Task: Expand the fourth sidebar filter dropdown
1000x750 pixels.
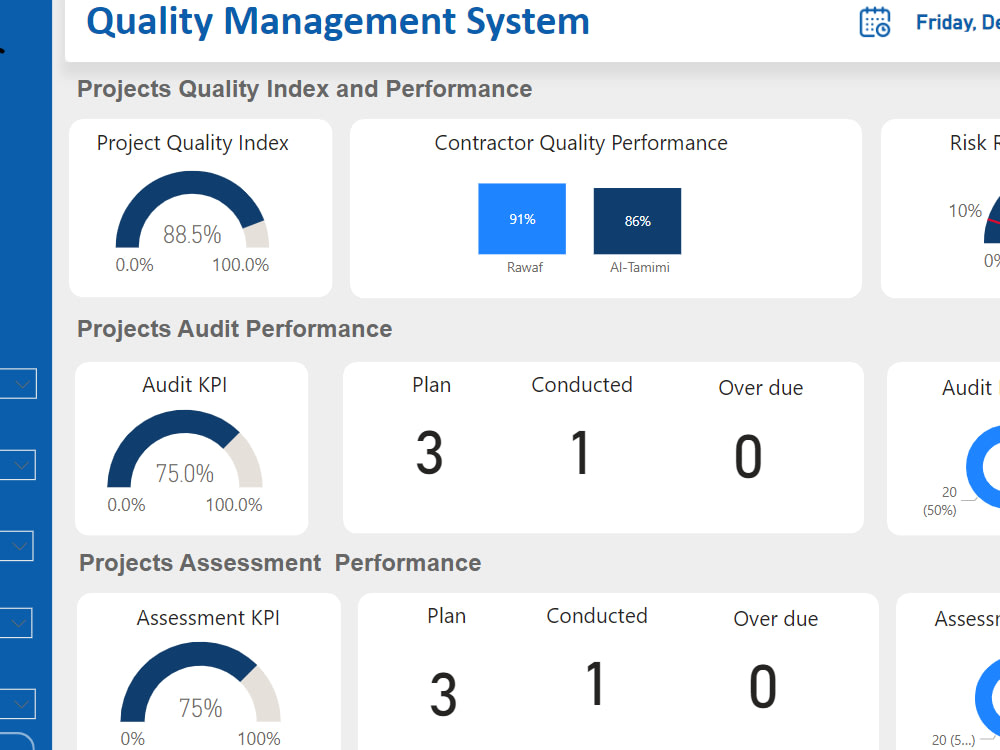Action: (x=18, y=622)
